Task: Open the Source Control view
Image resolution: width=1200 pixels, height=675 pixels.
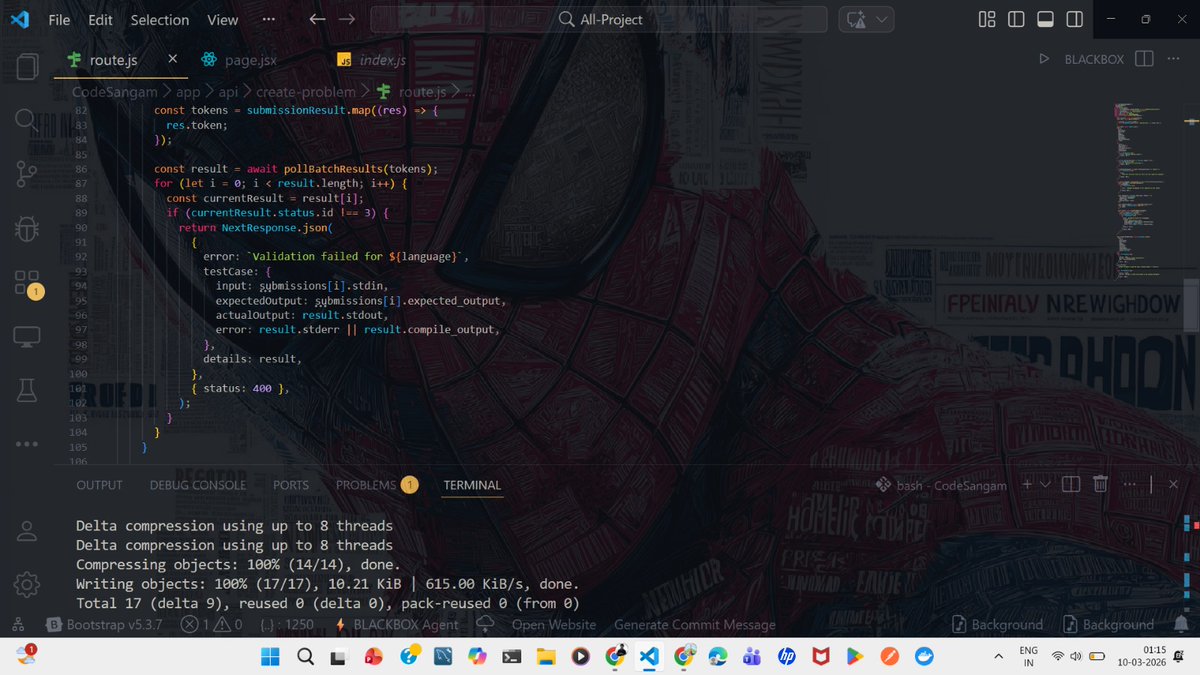Action: 27,174
